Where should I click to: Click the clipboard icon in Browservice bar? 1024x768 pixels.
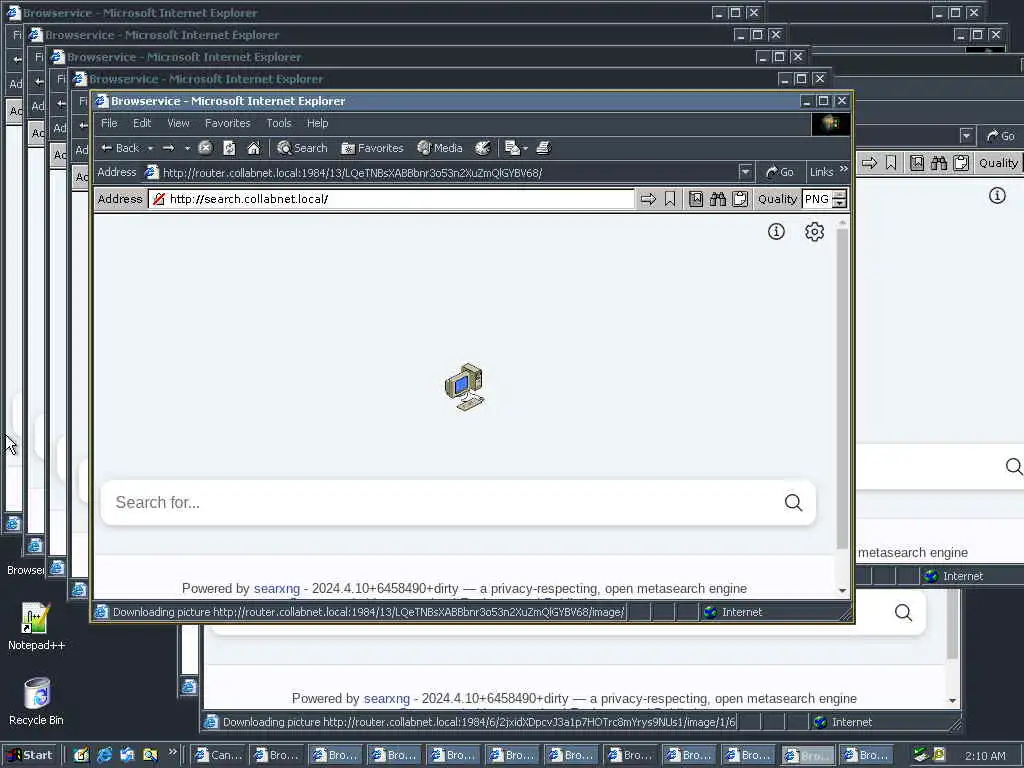pyautogui.click(x=740, y=199)
